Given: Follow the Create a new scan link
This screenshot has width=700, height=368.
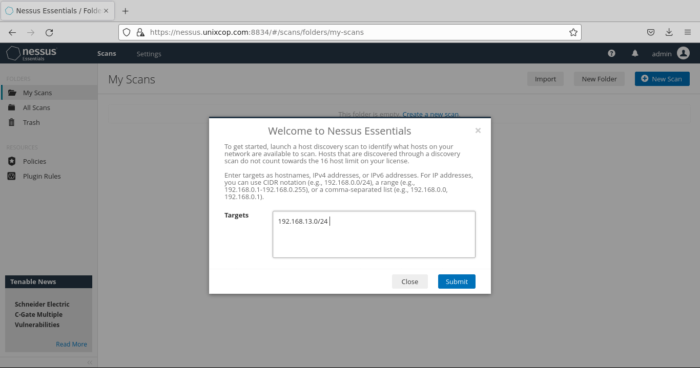Looking at the screenshot, I should pyautogui.click(x=430, y=114).
